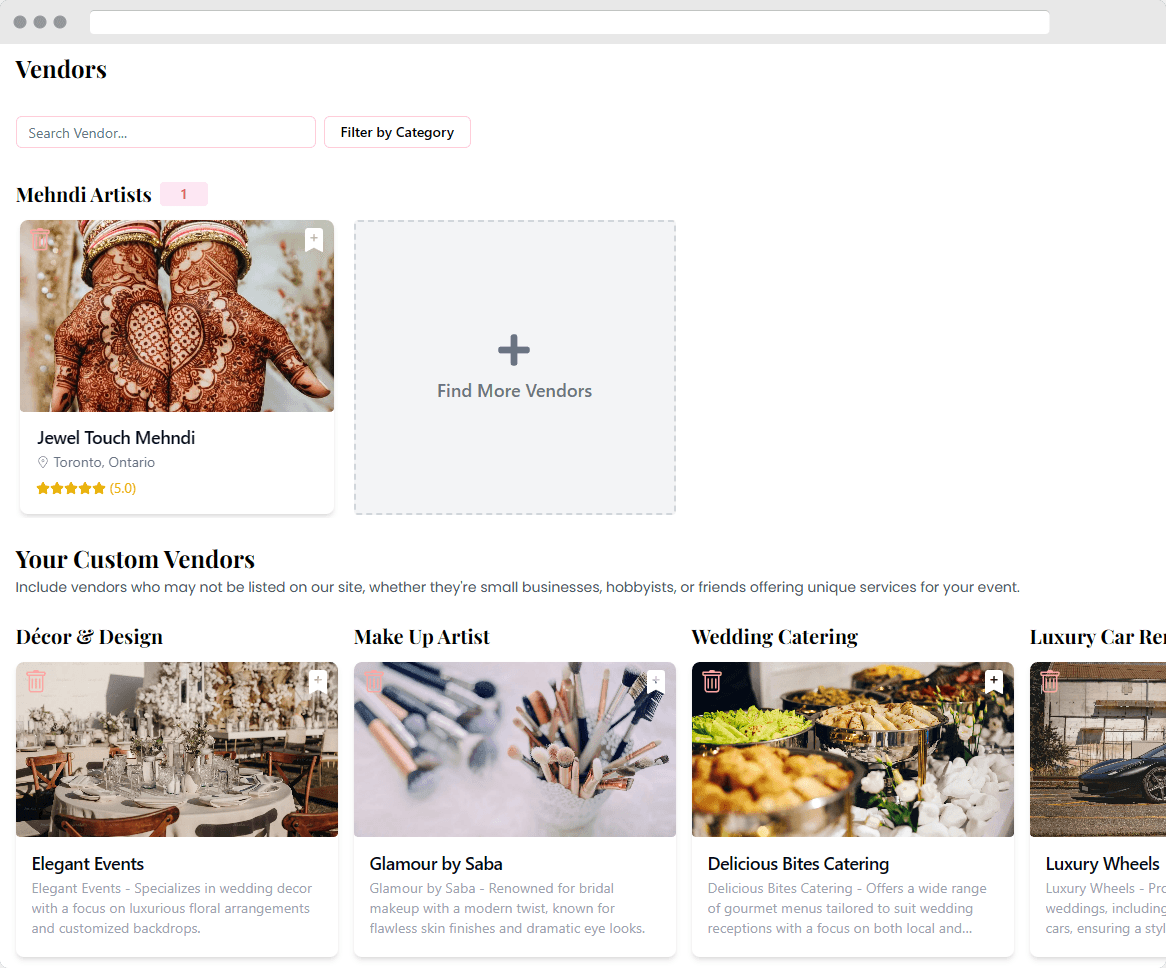Bookmark the Glamour by Saba card
The image size is (1166, 968).
coord(656,681)
